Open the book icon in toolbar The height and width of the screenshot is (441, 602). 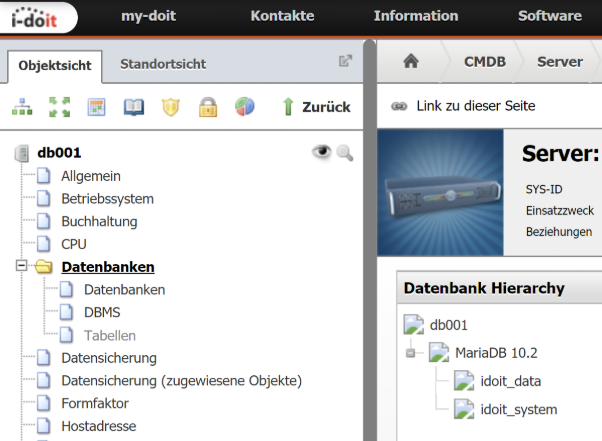click(133, 106)
